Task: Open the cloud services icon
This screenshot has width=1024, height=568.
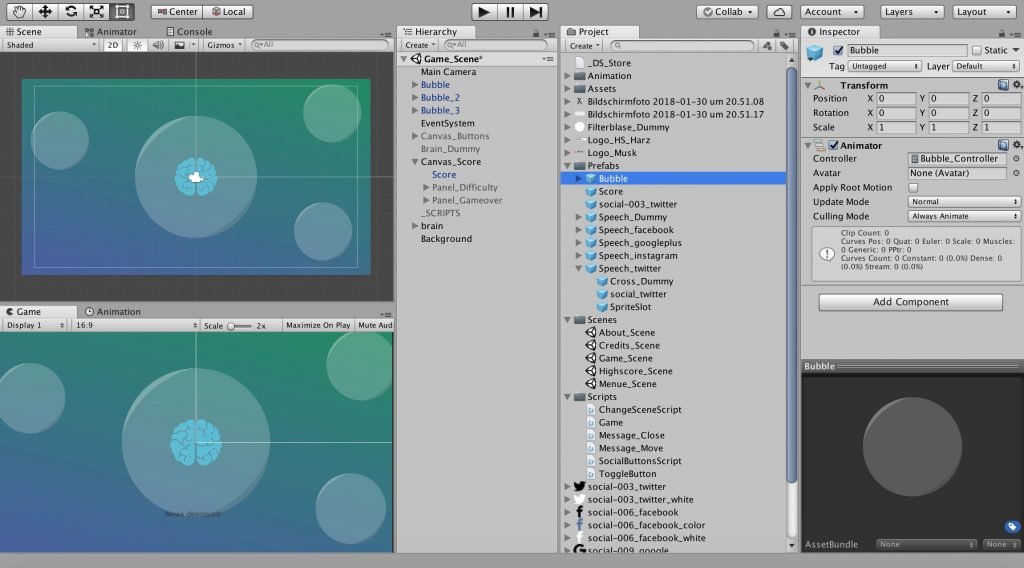Action: point(779,12)
